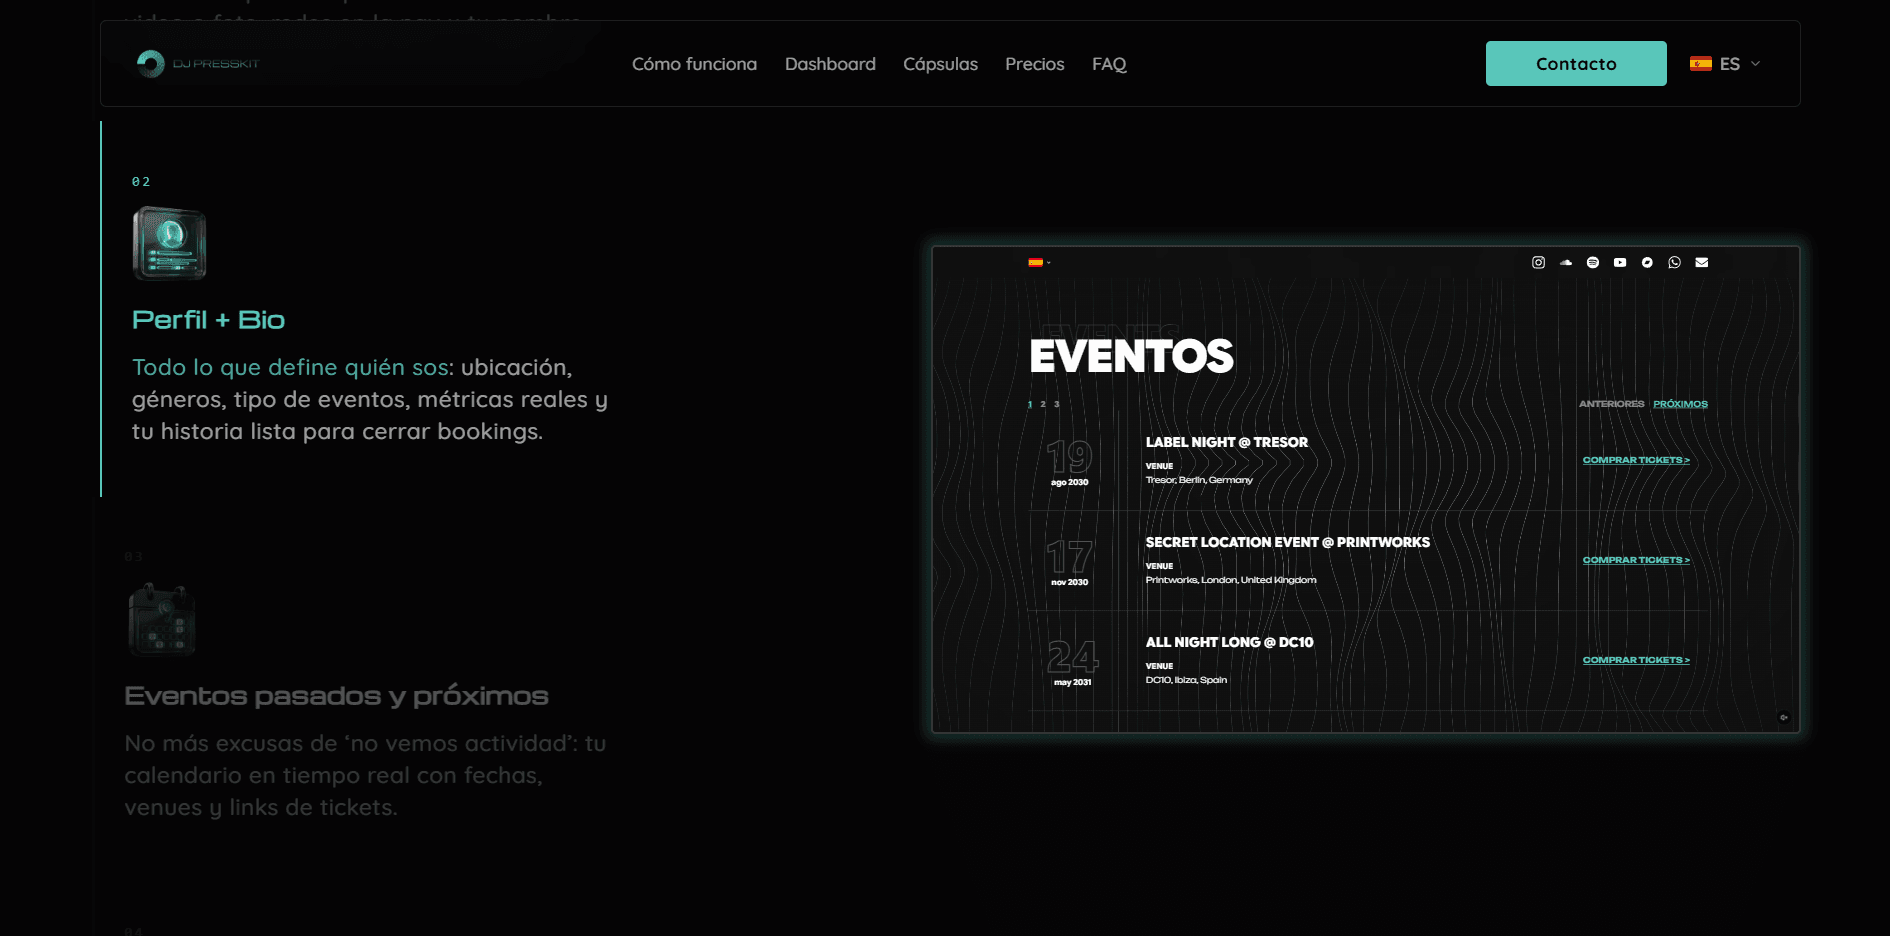Select events page 2

tap(1043, 404)
